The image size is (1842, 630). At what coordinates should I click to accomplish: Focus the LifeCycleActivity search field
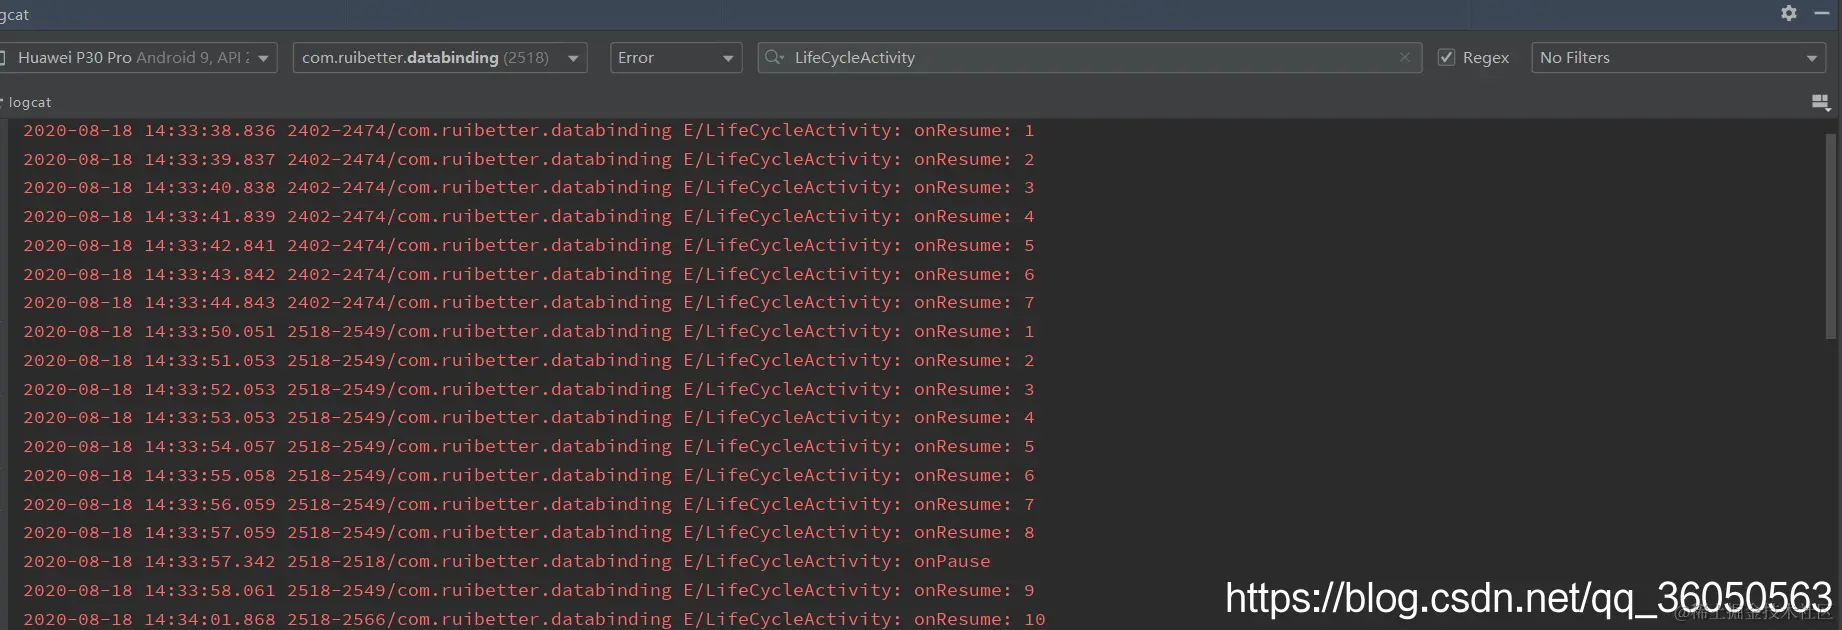tap(1089, 58)
